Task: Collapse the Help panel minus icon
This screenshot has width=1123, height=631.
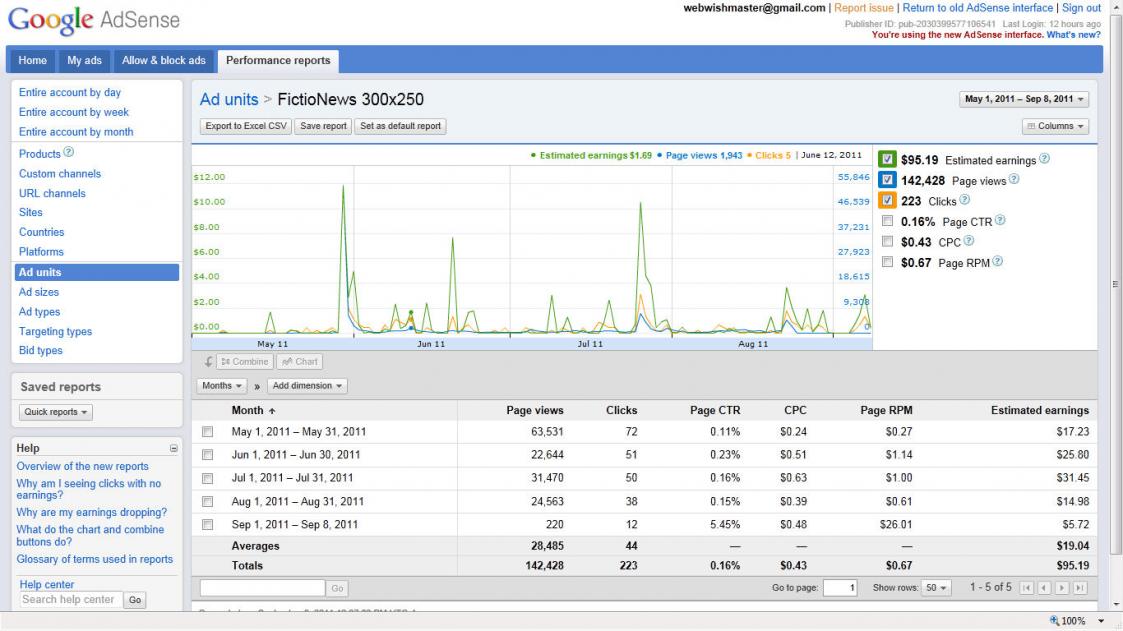Action: [174, 449]
